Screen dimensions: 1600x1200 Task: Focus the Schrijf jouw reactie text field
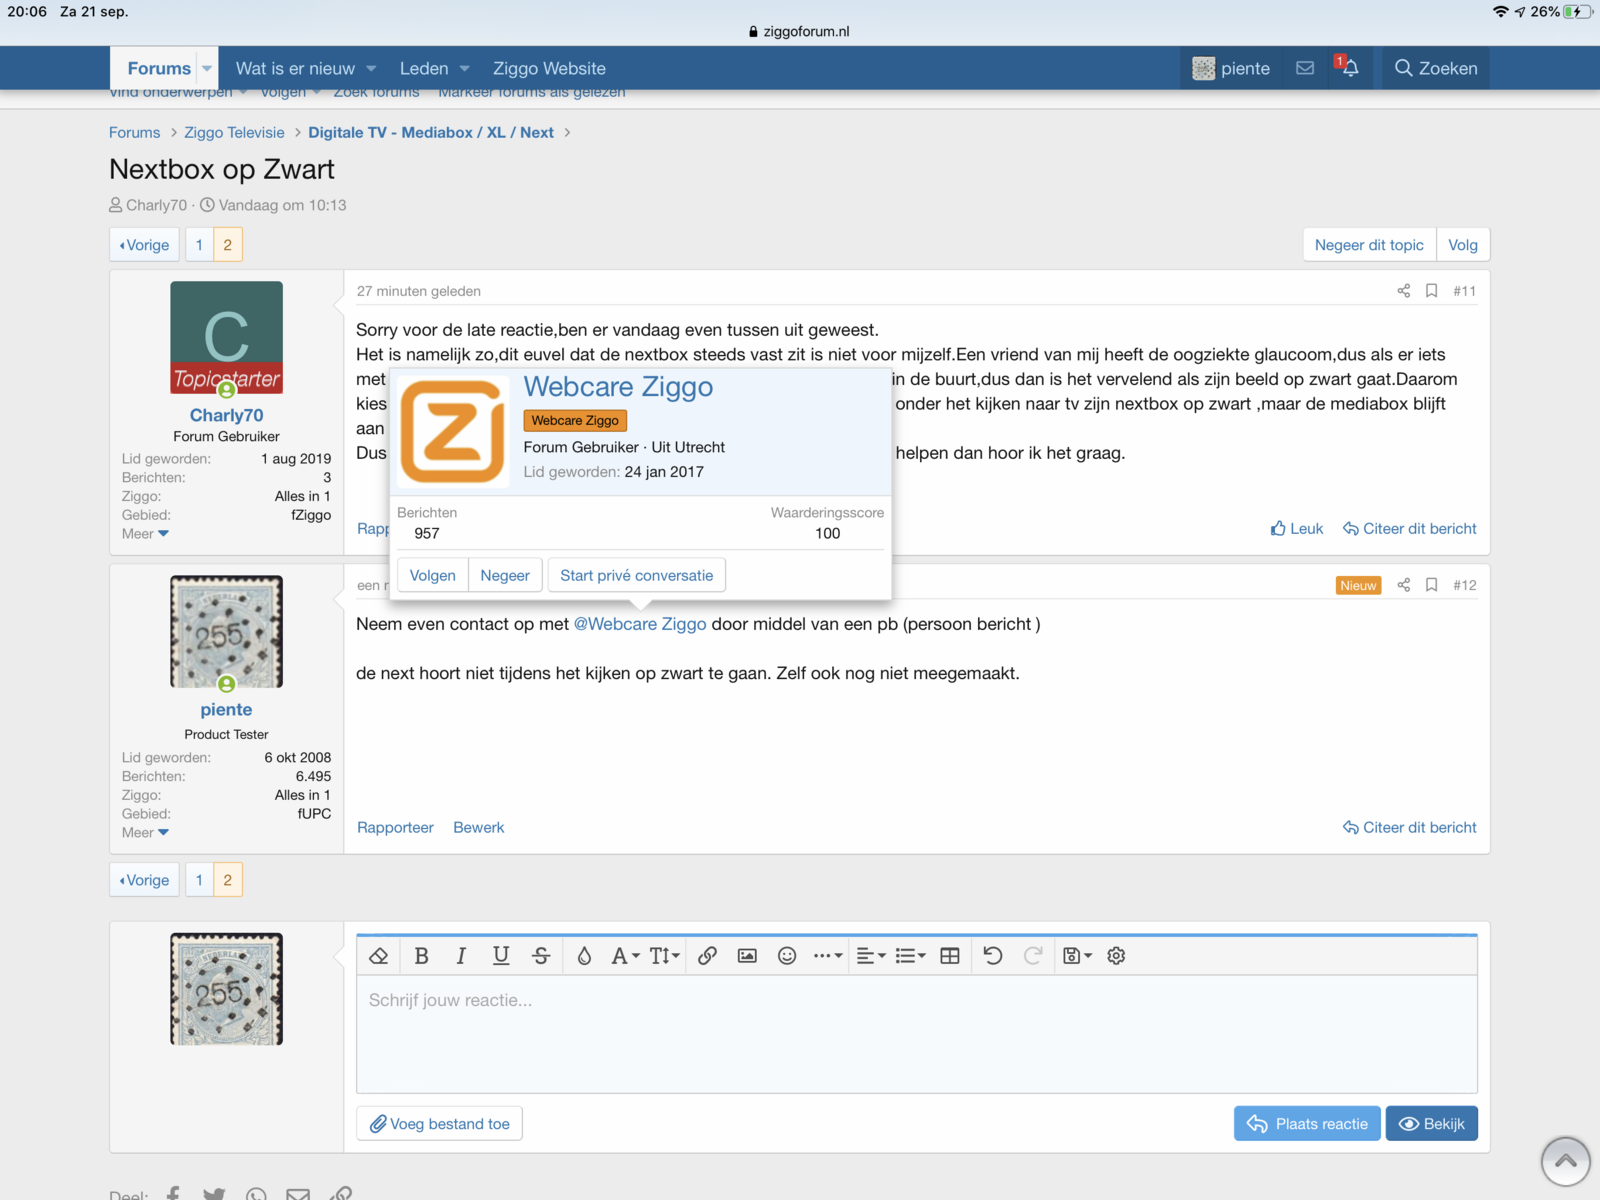pyautogui.click(x=917, y=1034)
